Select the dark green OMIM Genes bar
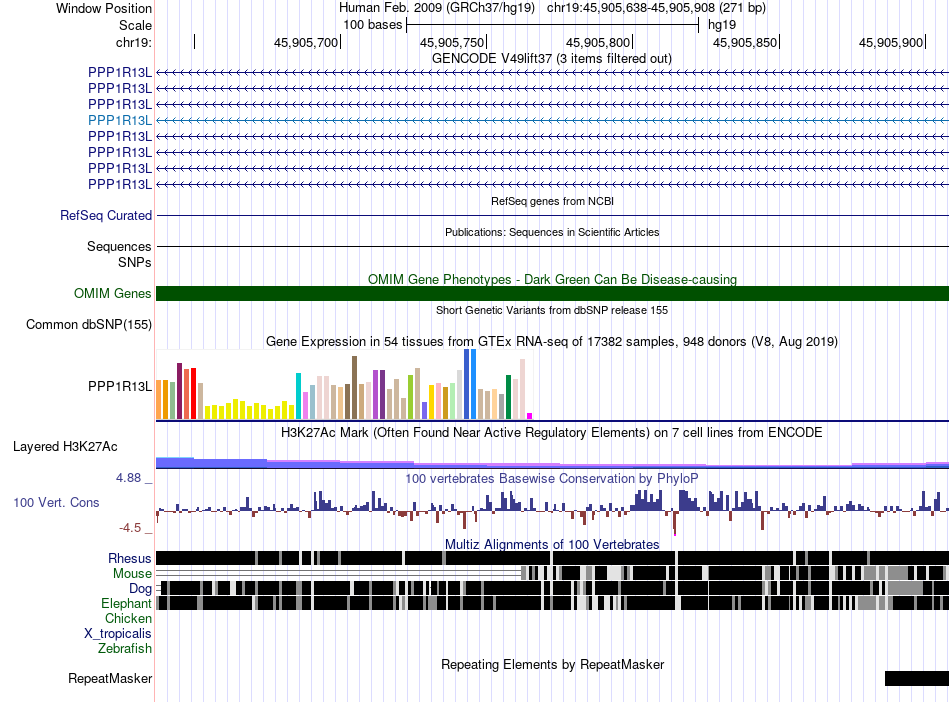Viewport: 950px width, 702px height. [x=552, y=293]
